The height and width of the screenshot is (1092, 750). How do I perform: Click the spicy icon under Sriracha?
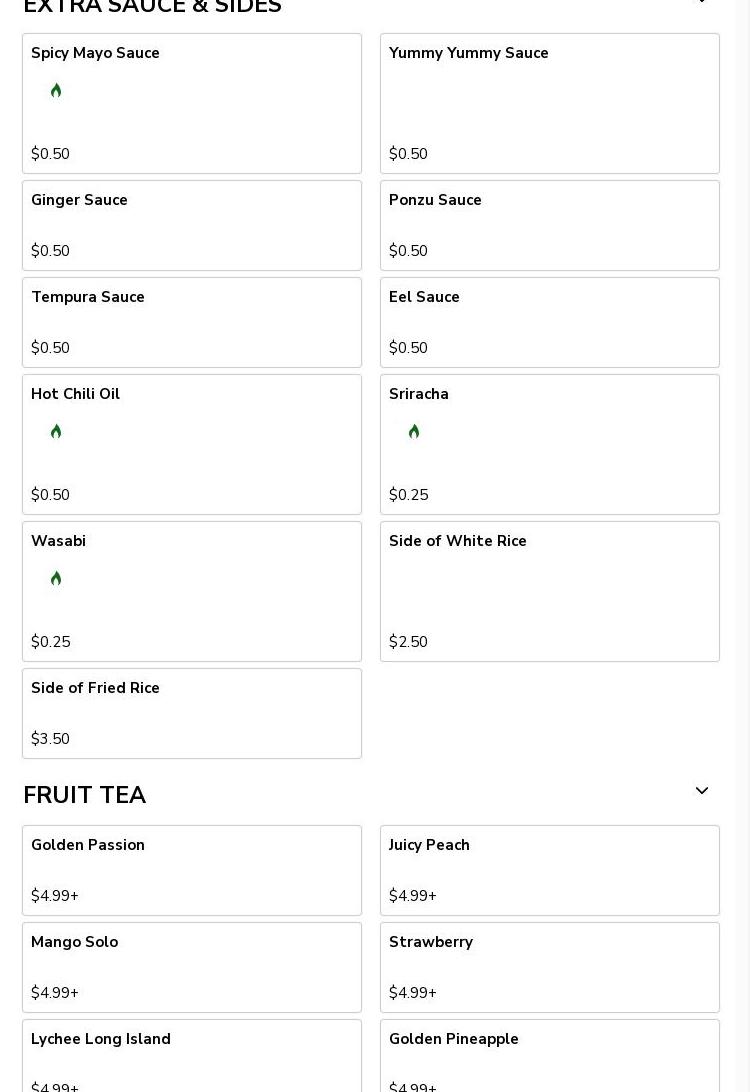tap(414, 432)
